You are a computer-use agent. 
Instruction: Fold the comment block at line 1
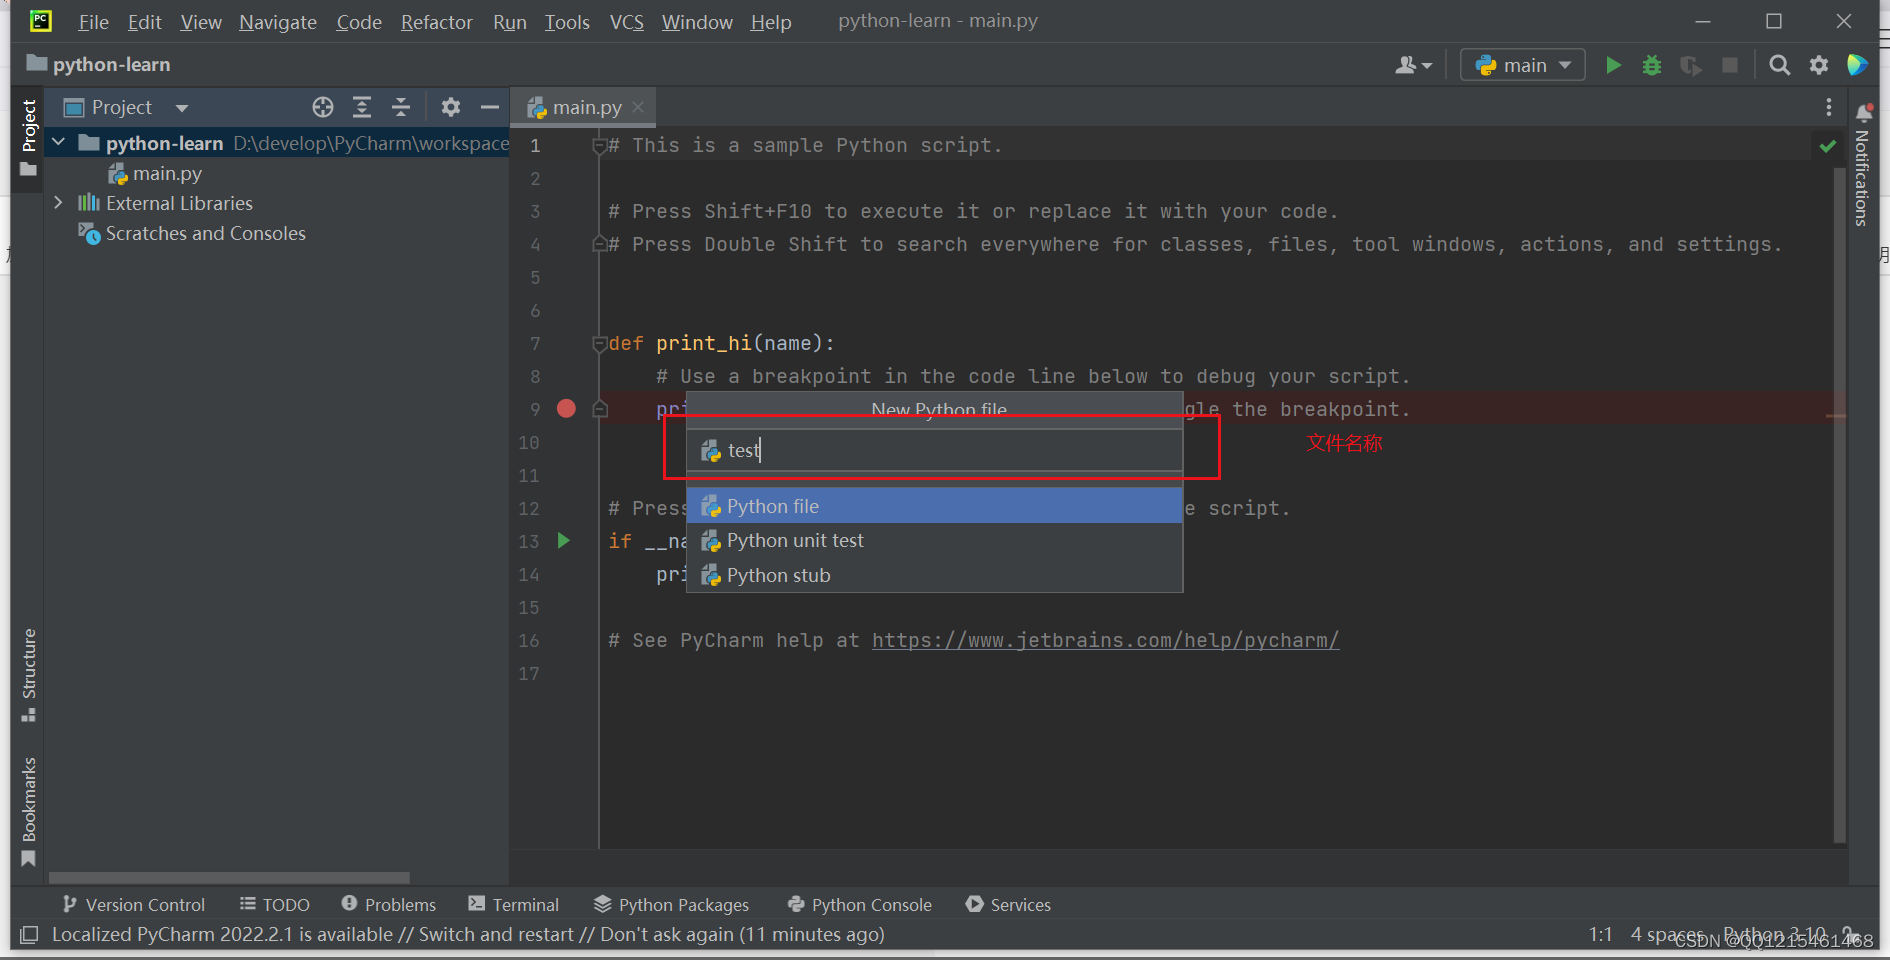(x=600, y=146)
